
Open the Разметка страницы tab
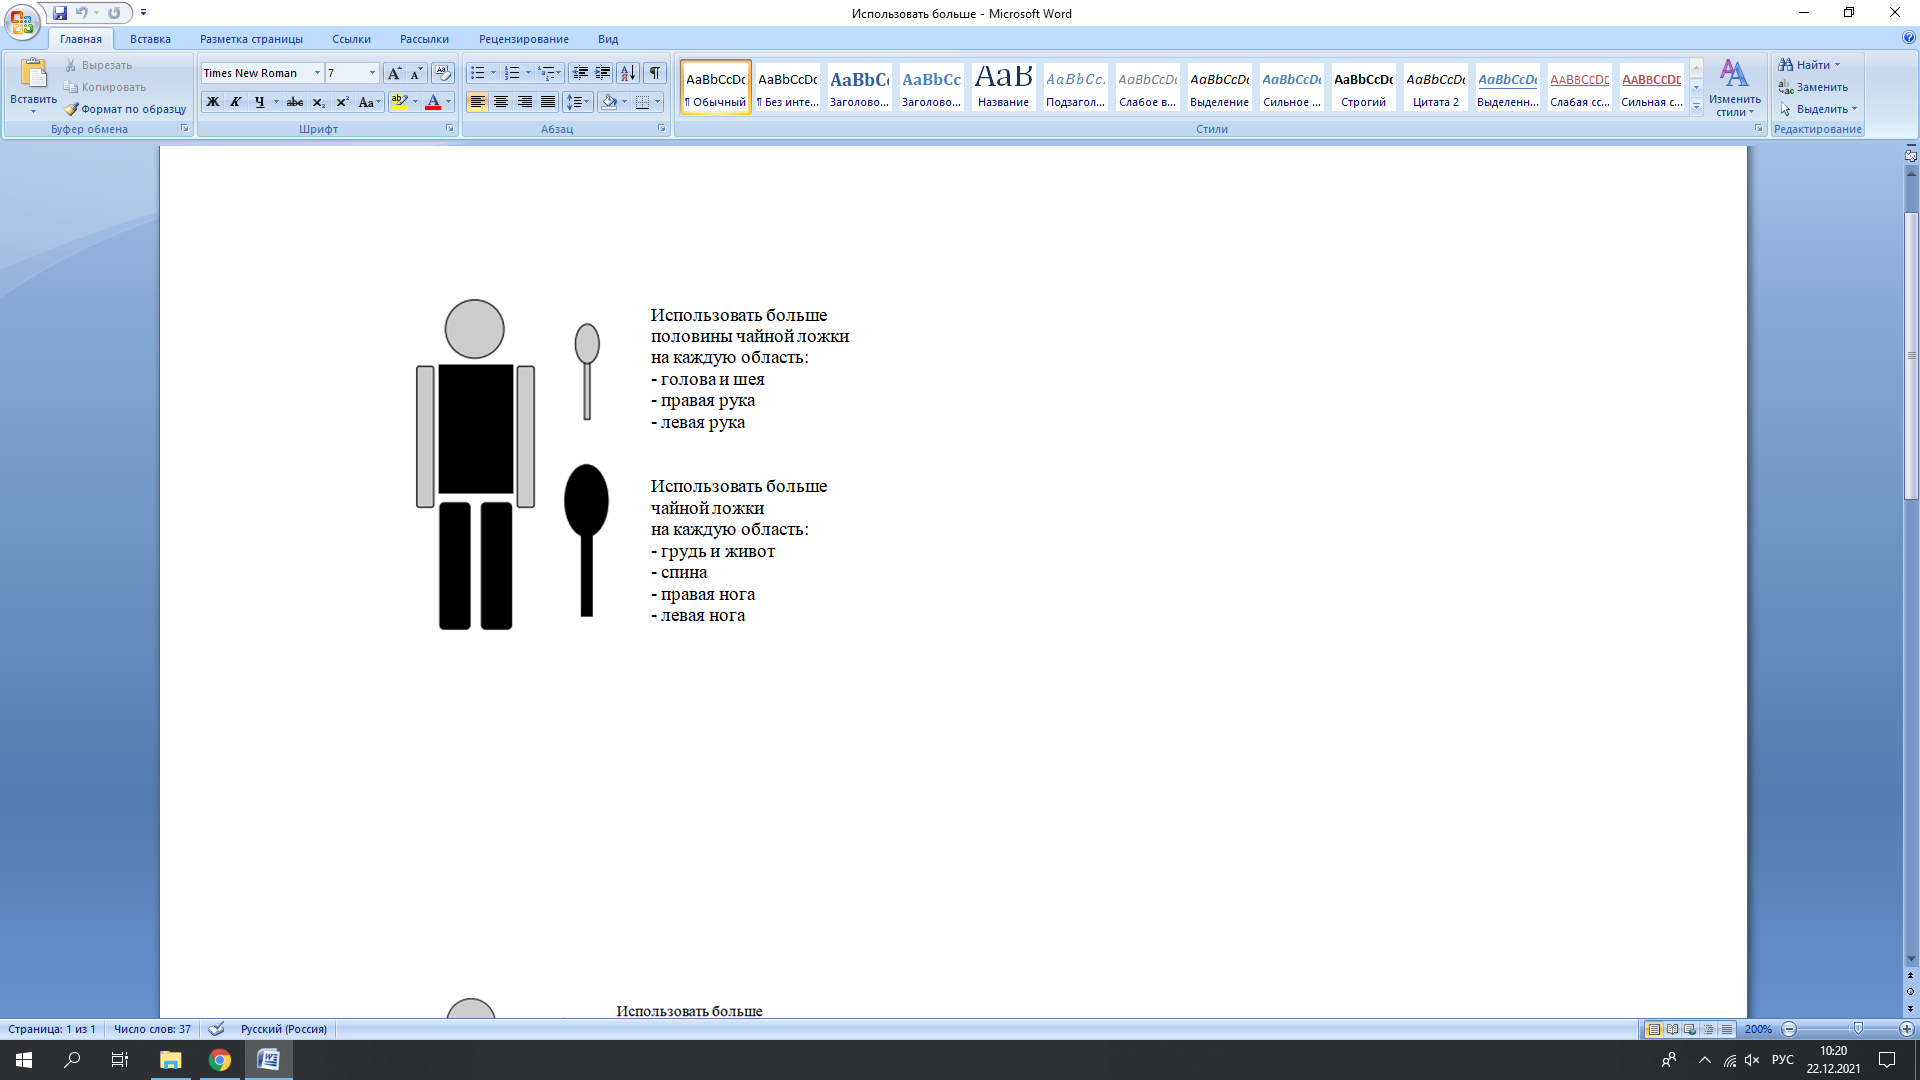(x=251, y=39)
